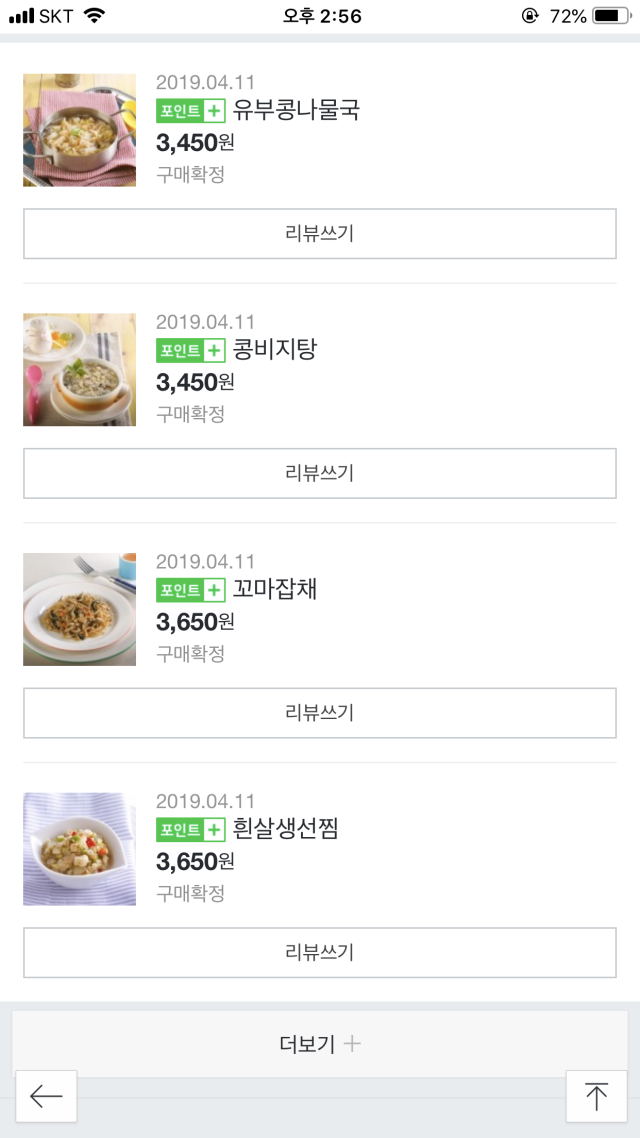Tap the 포인트+ badge beside 콩비지탕
Image resolution: width=640 pixels, height=1138 pixels.
pyautogui.click(x=191, y=350)
